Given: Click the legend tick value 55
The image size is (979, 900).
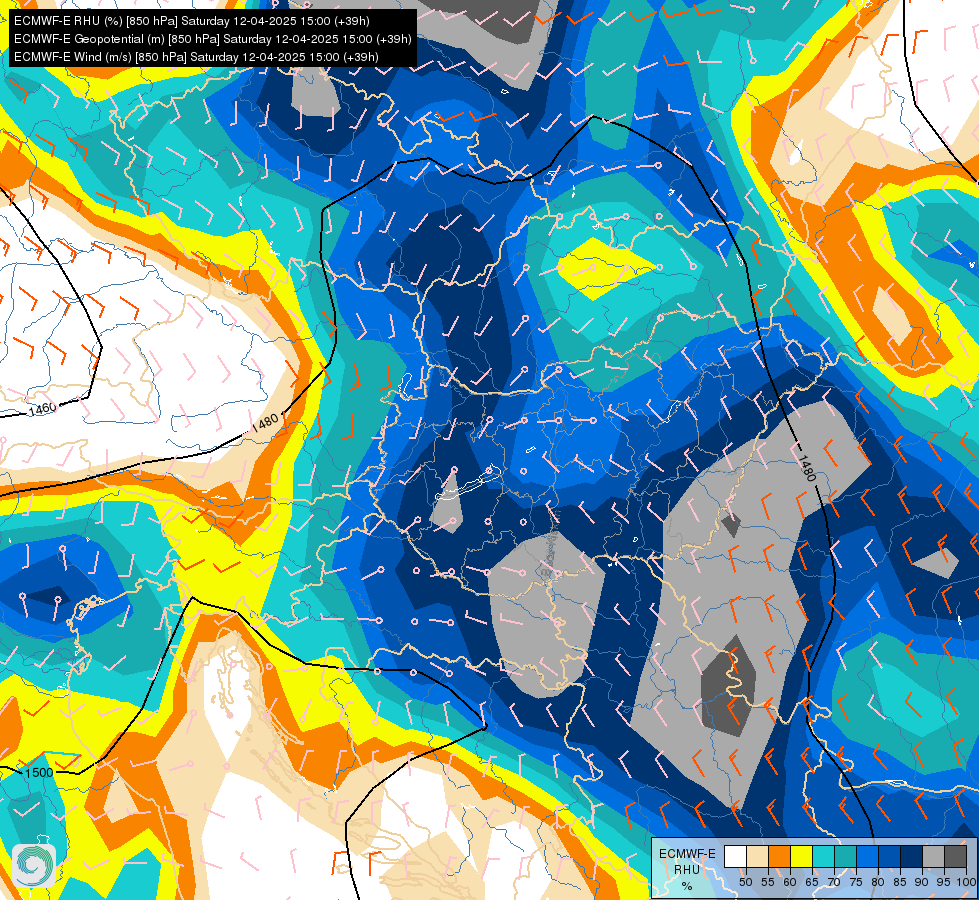Looking at the screenshot, I should pos(767,882).
